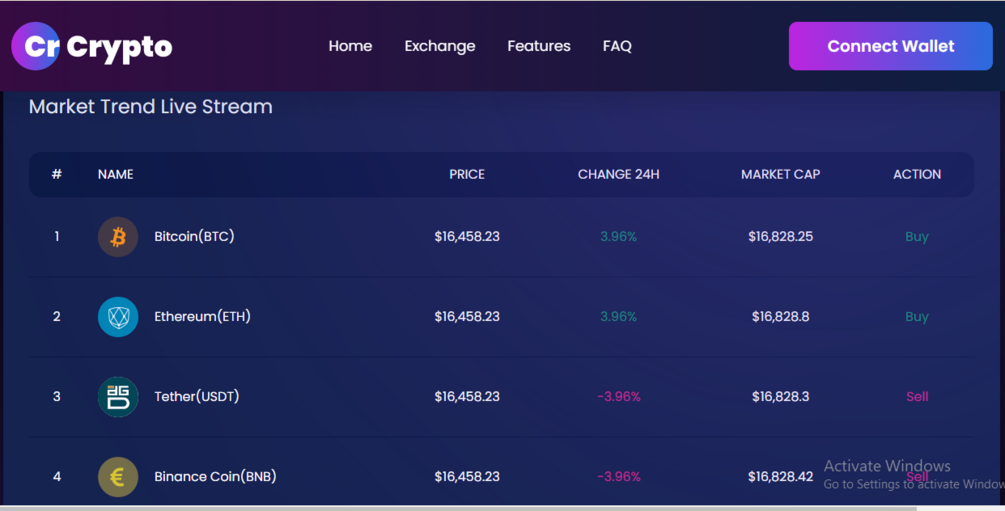Click the Bitcoin coin icon

tap(118, 237)
